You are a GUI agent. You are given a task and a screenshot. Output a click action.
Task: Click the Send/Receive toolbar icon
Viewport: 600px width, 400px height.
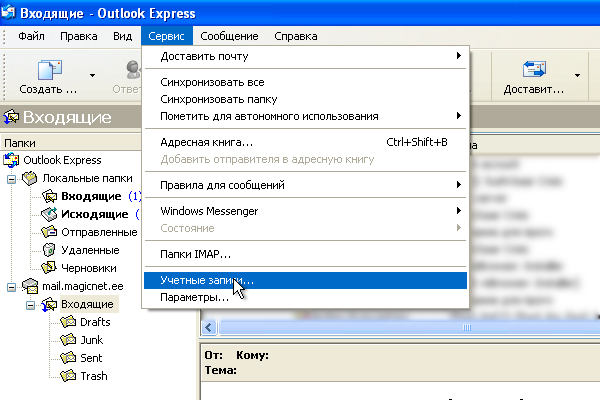(534, 69)
